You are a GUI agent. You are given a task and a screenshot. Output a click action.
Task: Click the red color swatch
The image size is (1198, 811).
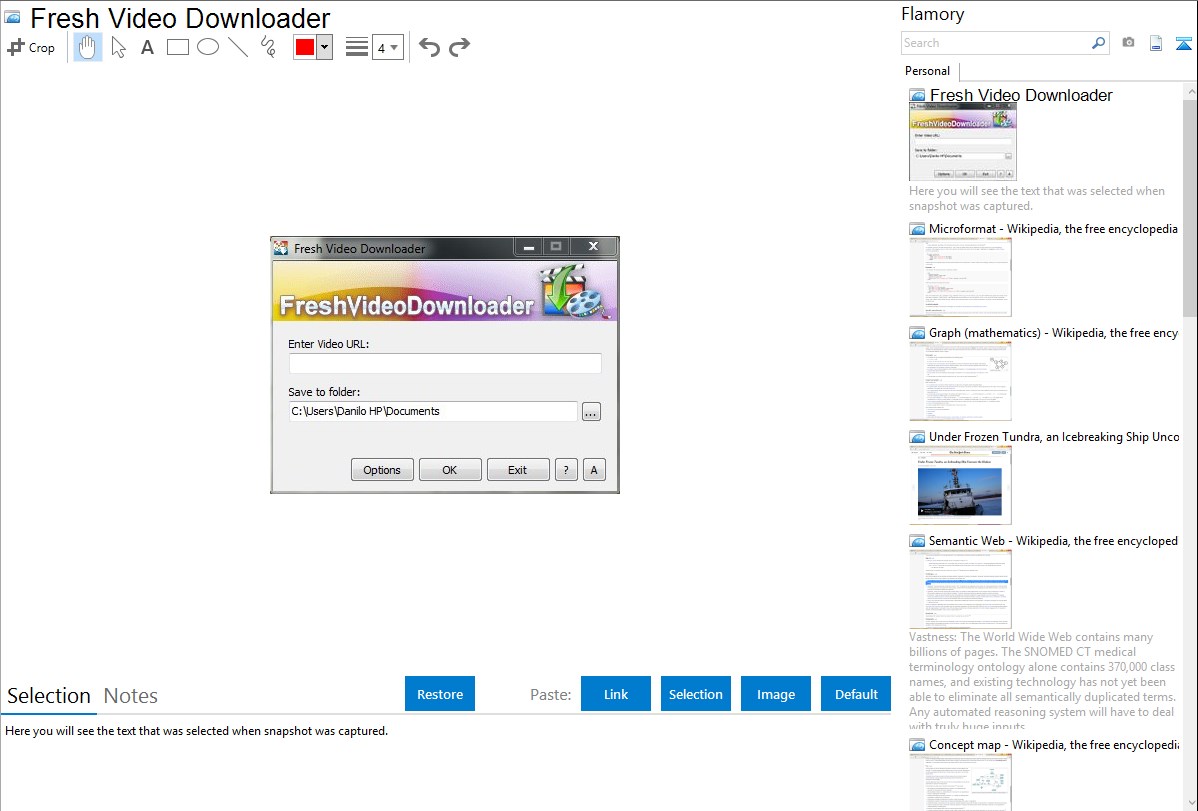tap(305, 47)
